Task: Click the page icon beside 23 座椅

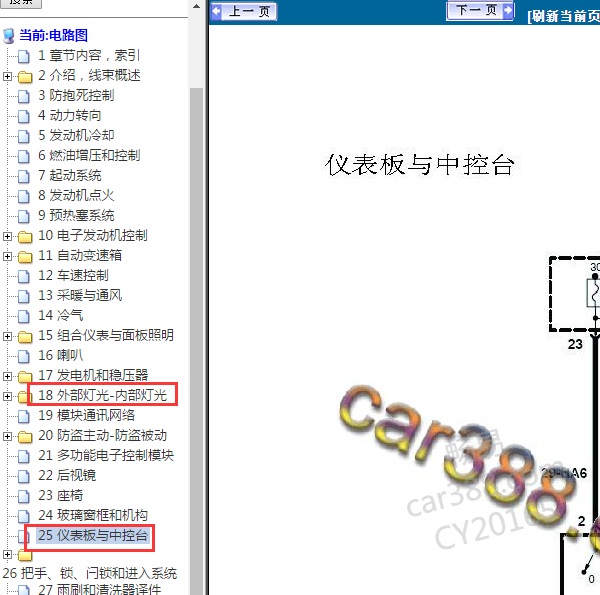Action: pyautogui.click(x=24, y=496)
